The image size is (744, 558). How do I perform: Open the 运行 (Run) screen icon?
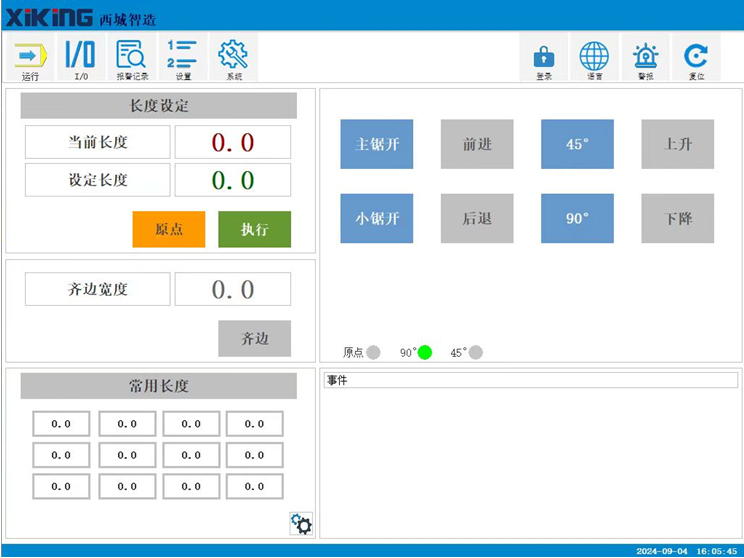tap(30, 57)
